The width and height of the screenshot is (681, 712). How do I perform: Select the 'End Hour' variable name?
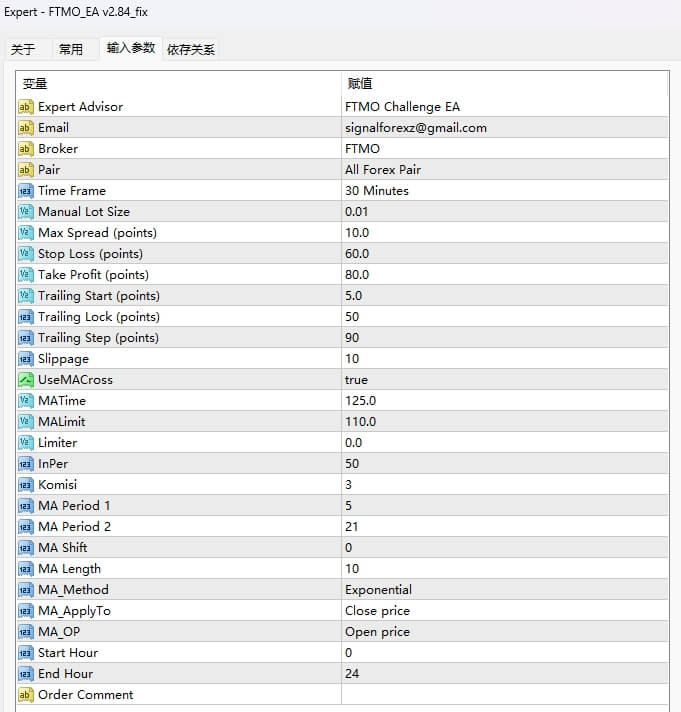click(x=65, y=673)
